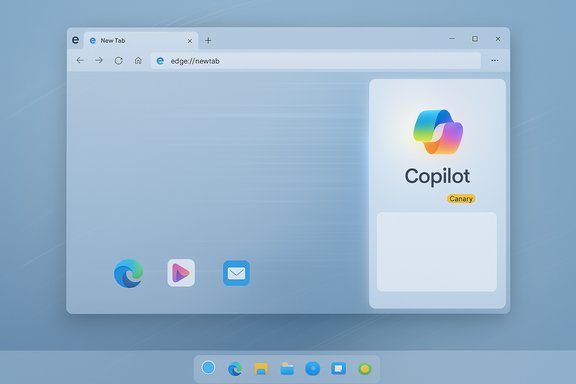The width and height of the screenshot is (576, 384).
Task: Launch Edge from the taskbar
Action: 235,369
